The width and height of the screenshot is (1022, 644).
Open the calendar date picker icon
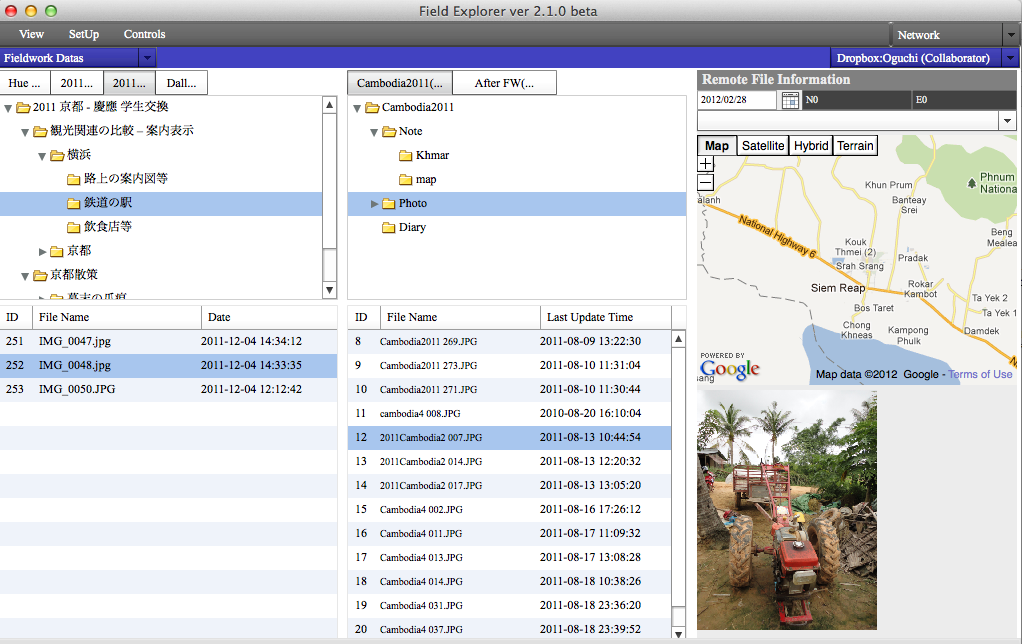790,100
